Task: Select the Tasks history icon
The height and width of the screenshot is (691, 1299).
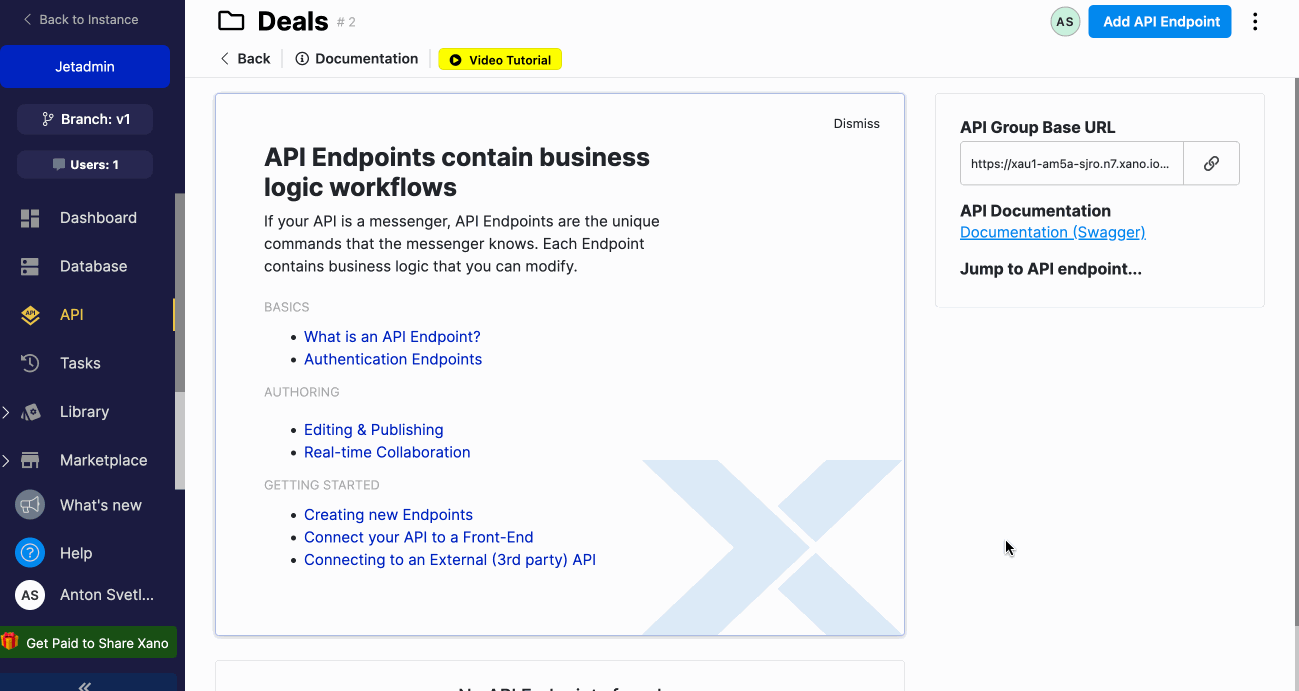Action: point(30,363)
